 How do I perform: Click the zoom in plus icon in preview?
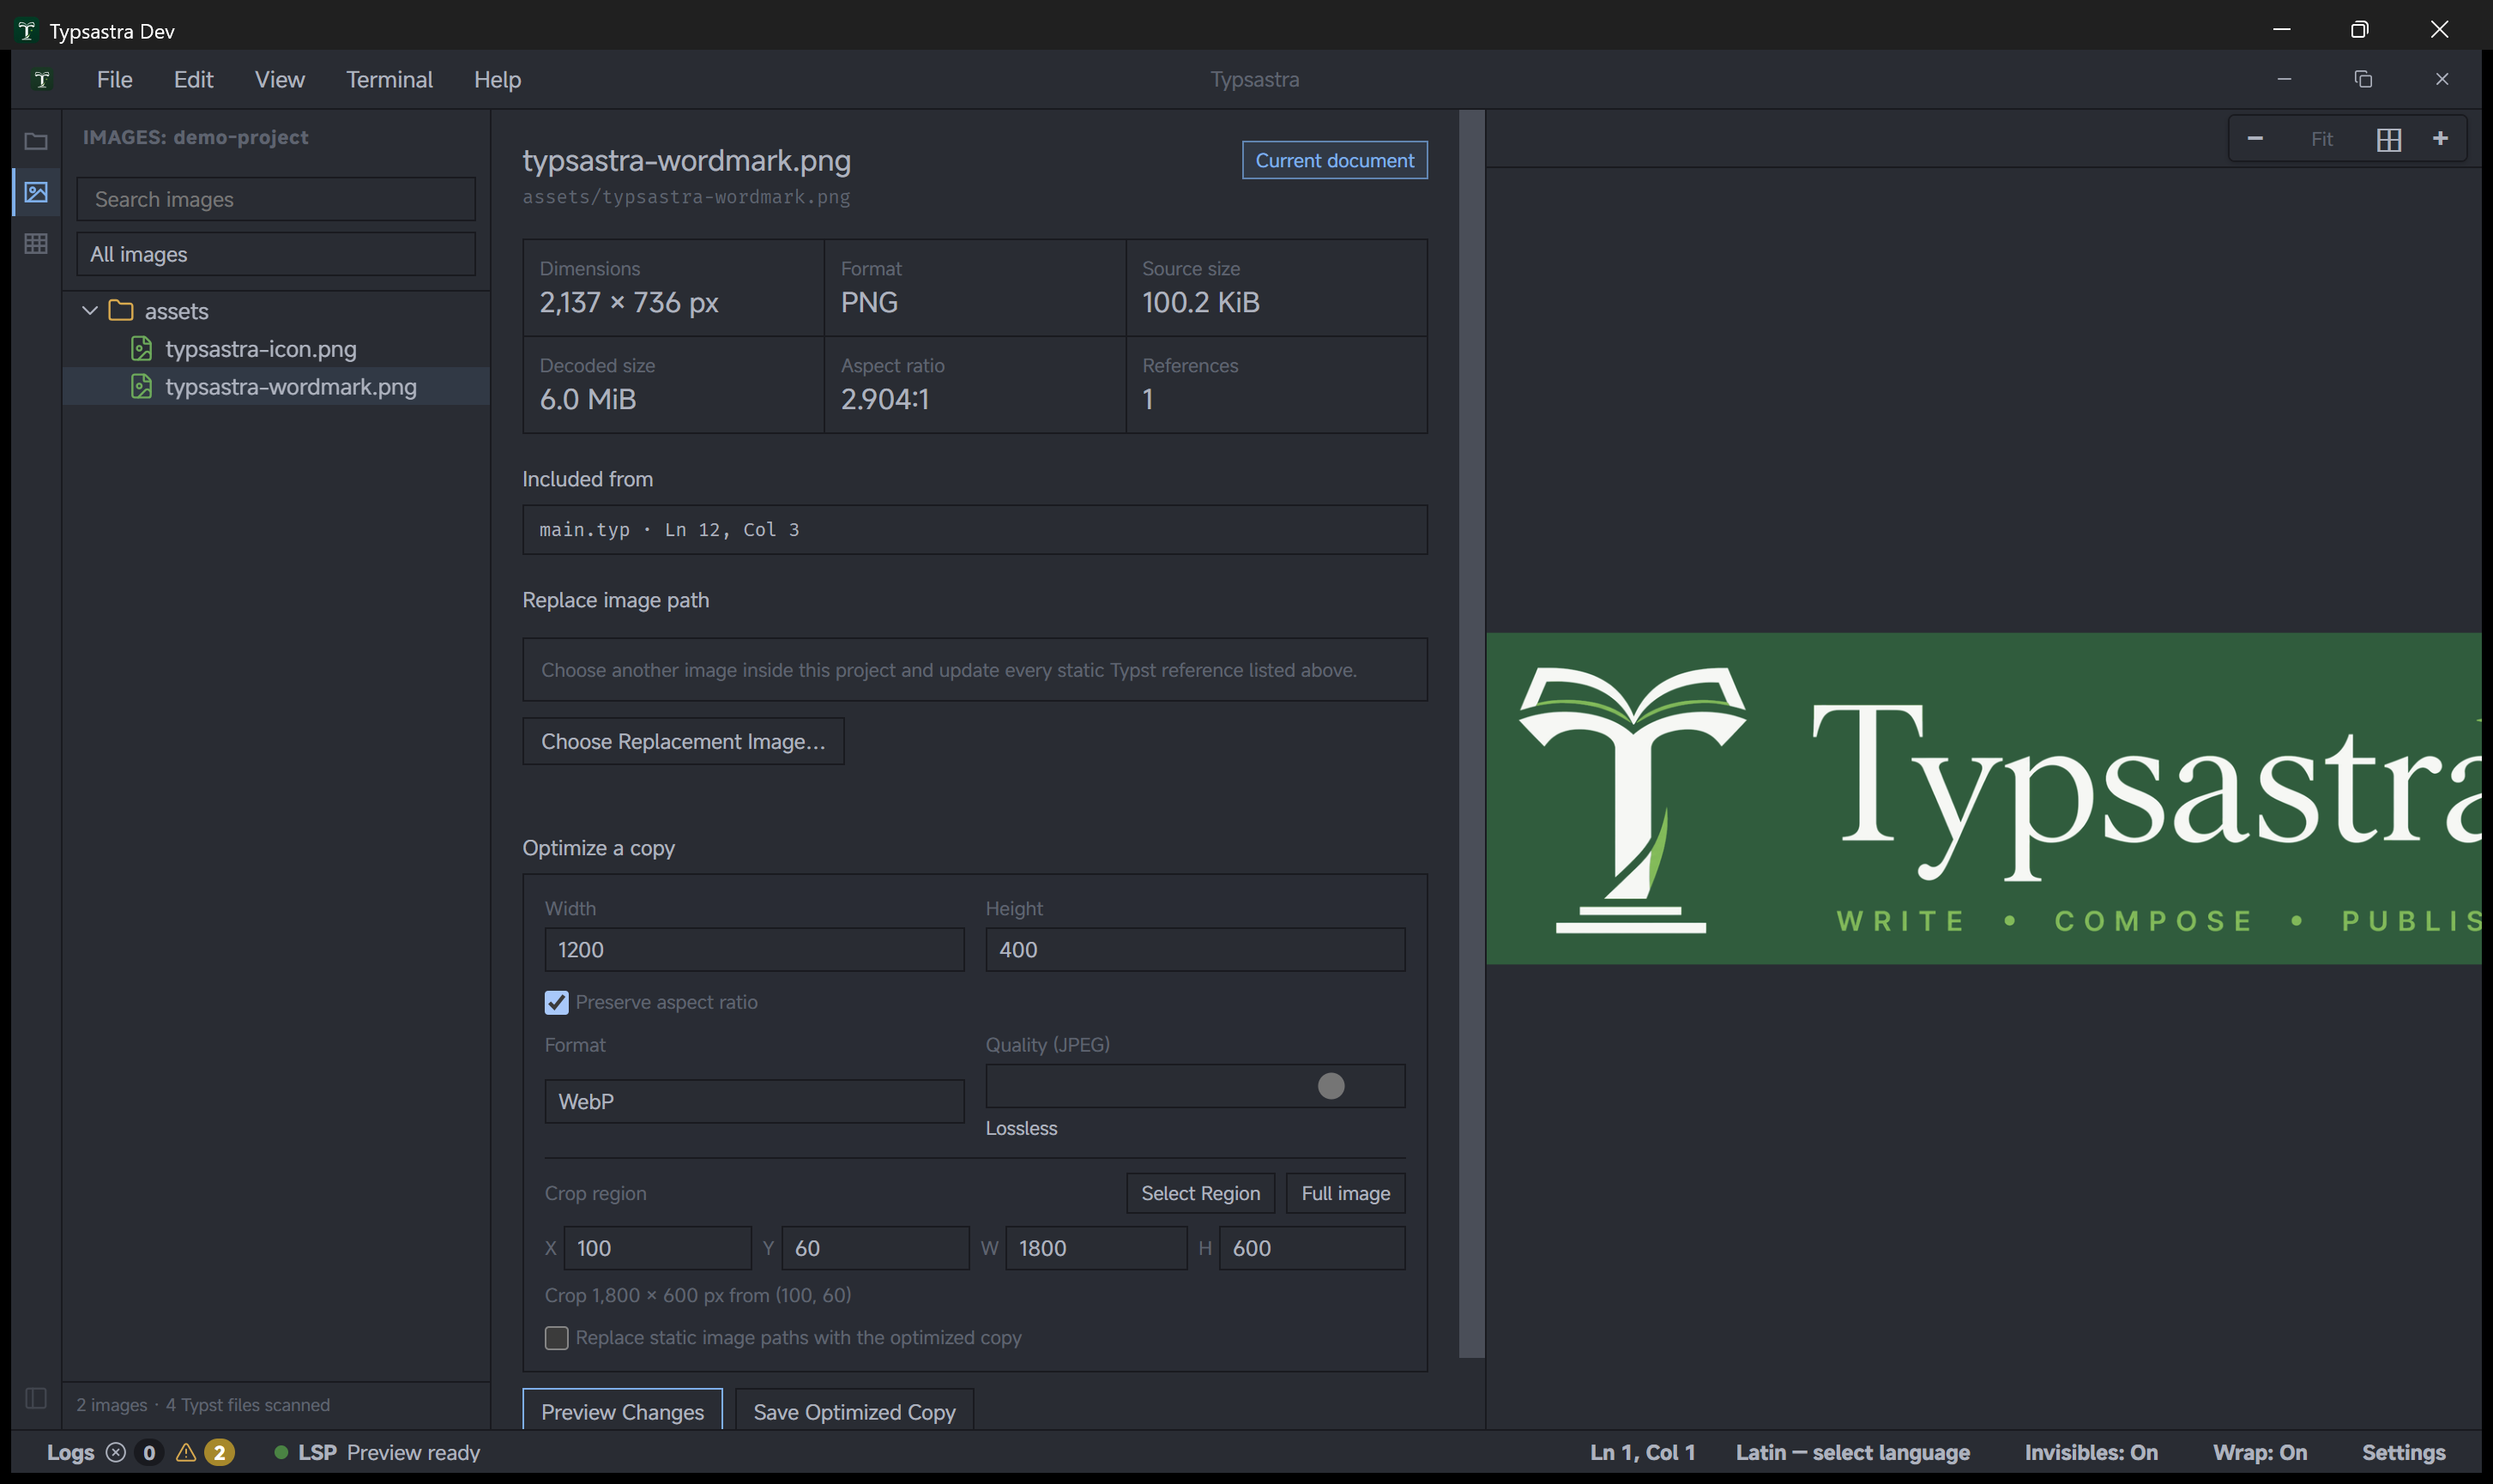click(x=2440, y=138)
